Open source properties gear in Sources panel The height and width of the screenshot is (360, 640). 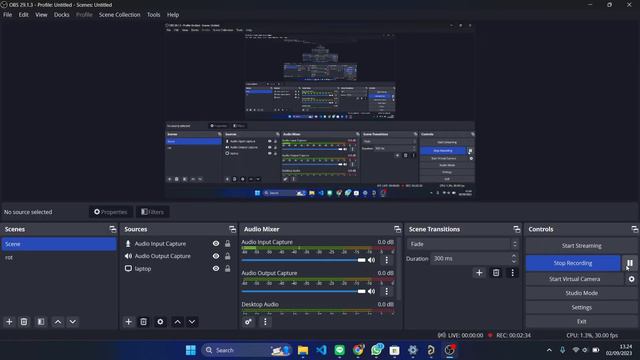[x=160, y=322]
